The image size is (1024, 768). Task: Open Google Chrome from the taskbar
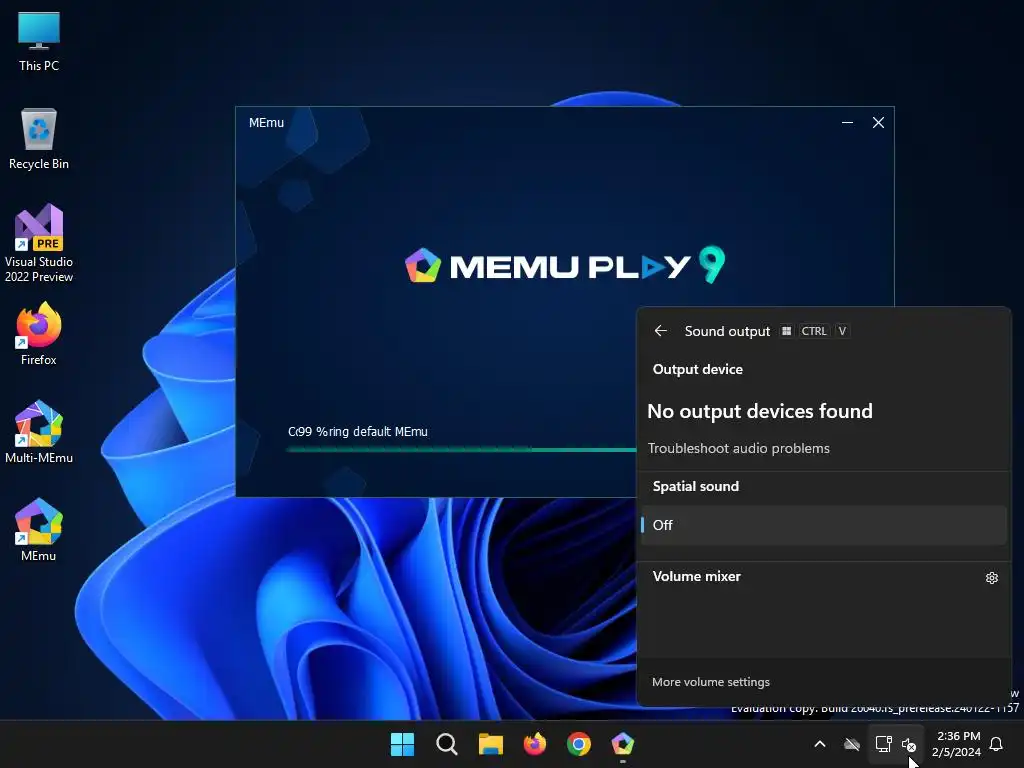579,744
